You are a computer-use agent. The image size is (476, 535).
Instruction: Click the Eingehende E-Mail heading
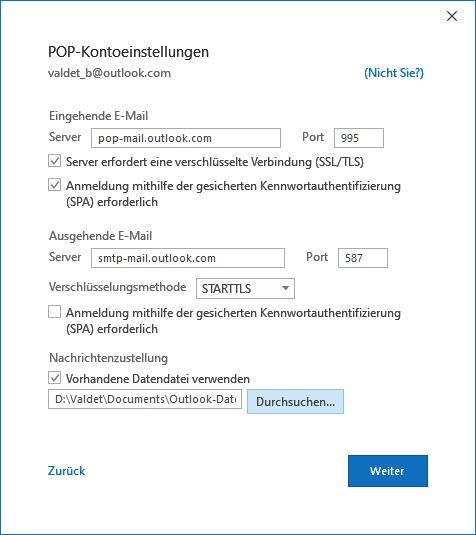[99, 116]
